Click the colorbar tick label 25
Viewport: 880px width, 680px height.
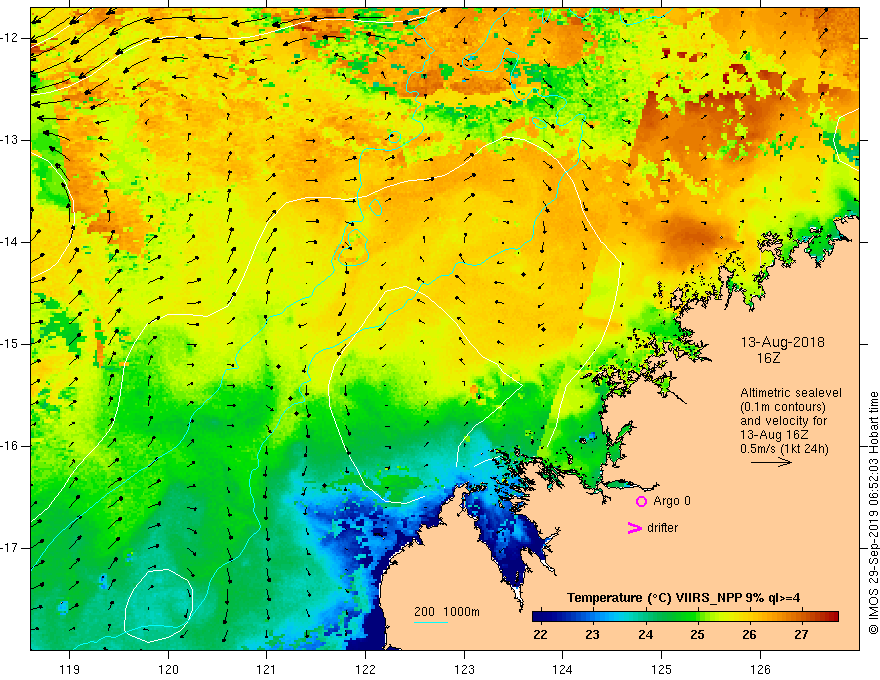click(x=698, y=635)
